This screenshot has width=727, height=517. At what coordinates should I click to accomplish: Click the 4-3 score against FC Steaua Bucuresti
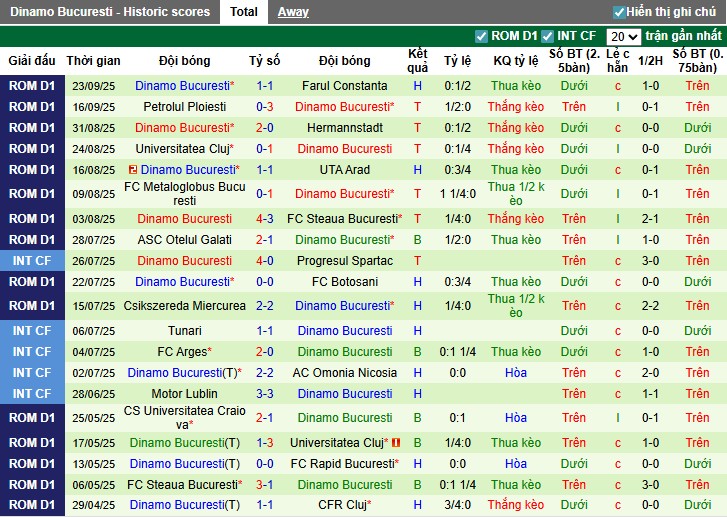pos(265,219)
